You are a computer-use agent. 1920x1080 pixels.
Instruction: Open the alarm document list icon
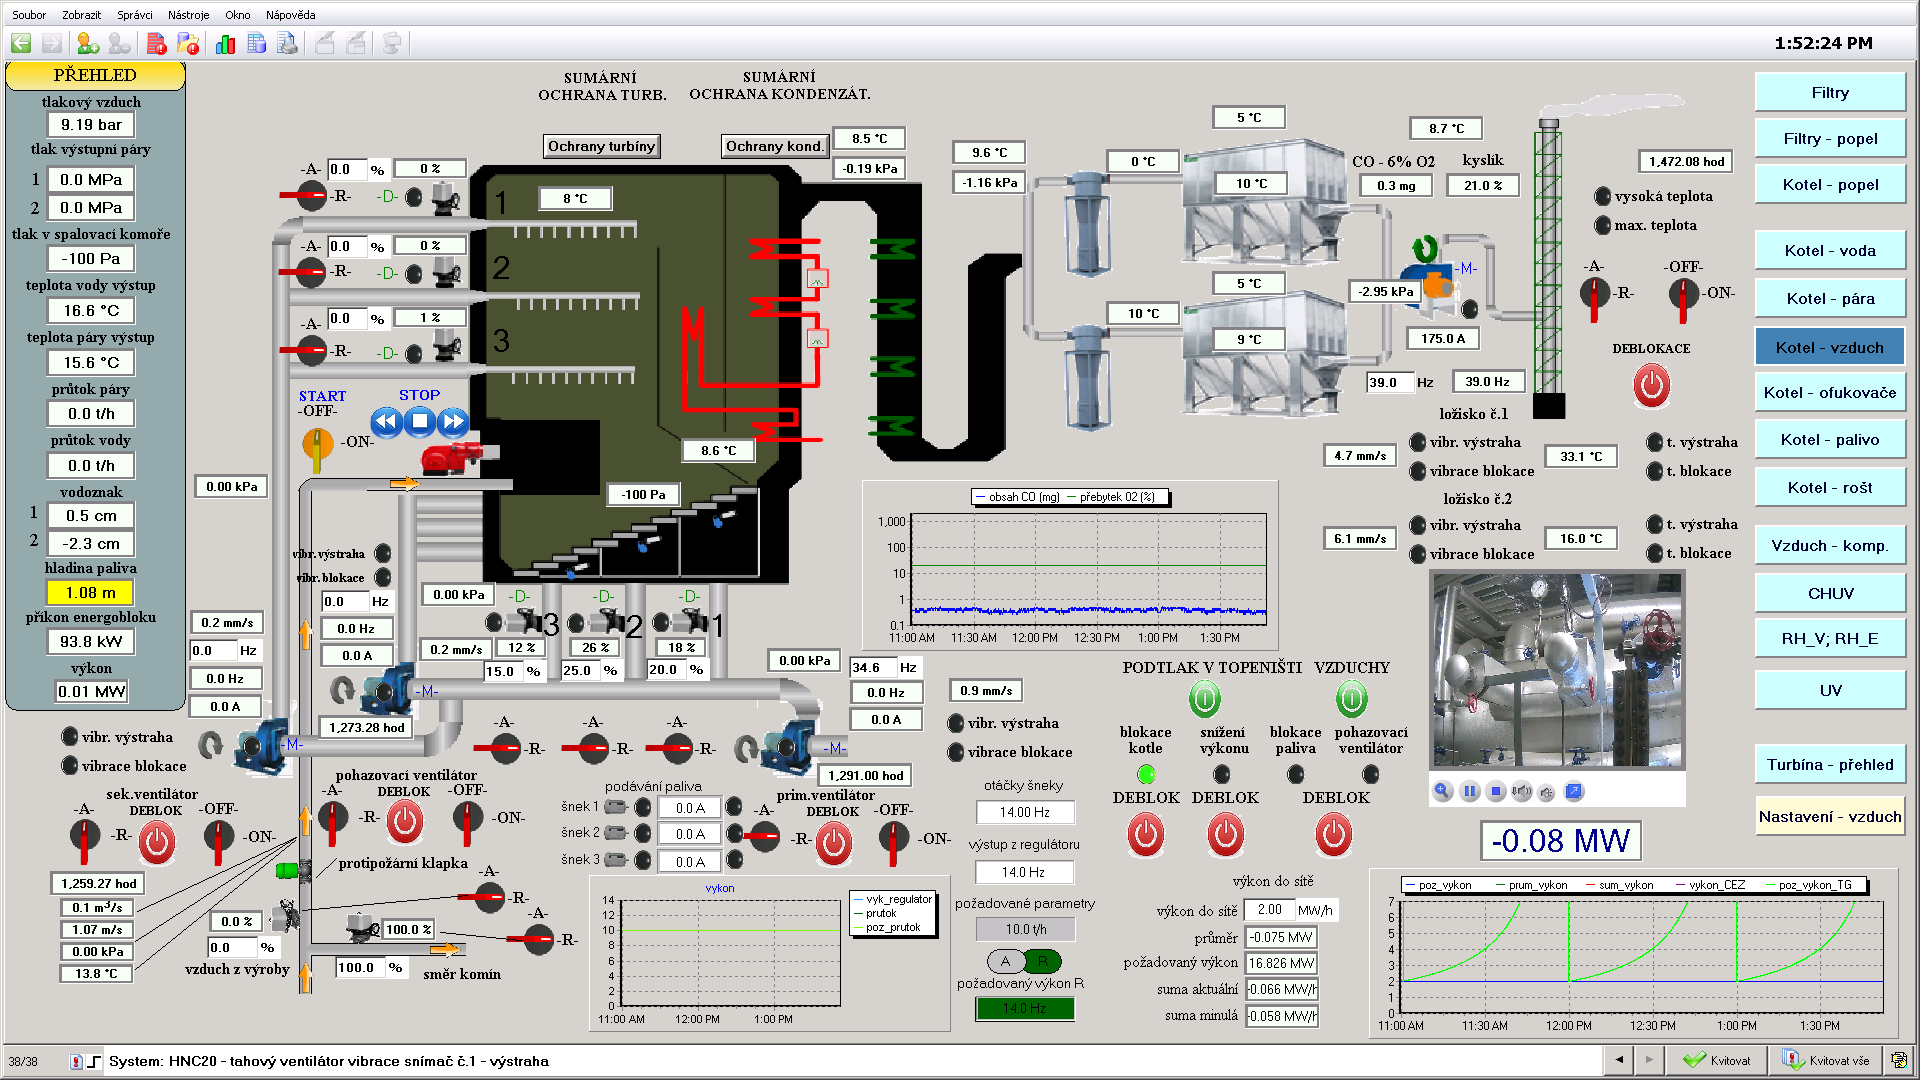pos(156,43)
